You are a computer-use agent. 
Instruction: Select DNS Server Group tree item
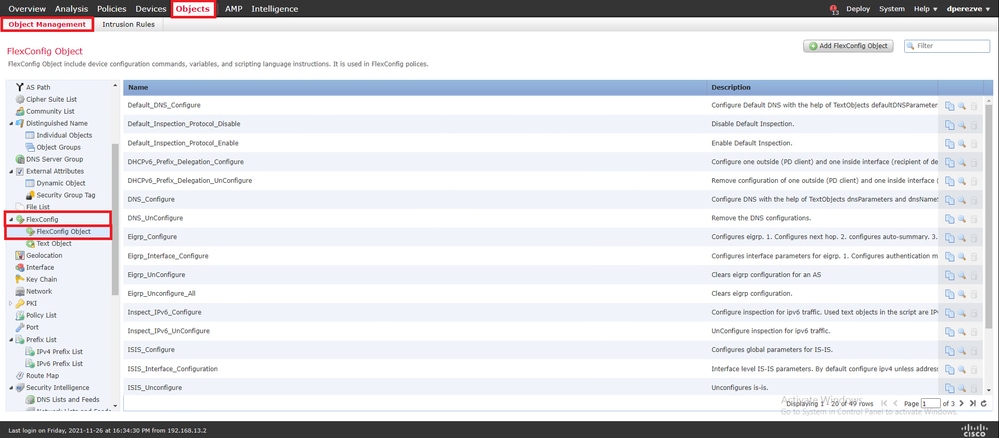(x=55, y=159)
